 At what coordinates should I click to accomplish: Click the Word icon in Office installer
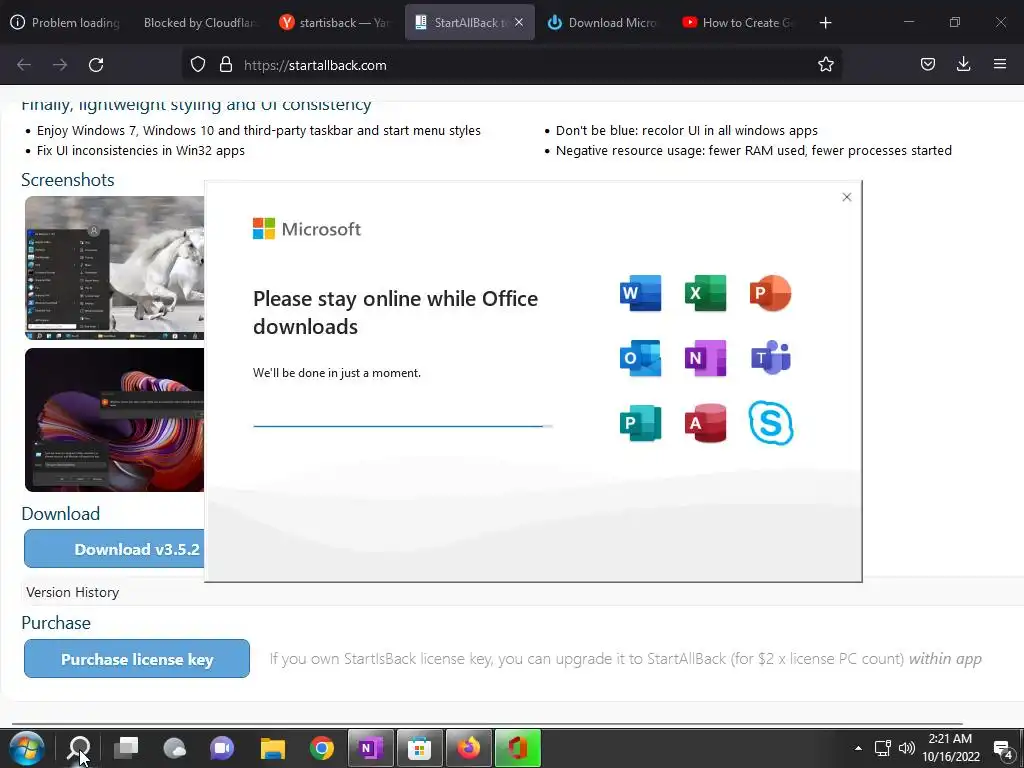640,293
